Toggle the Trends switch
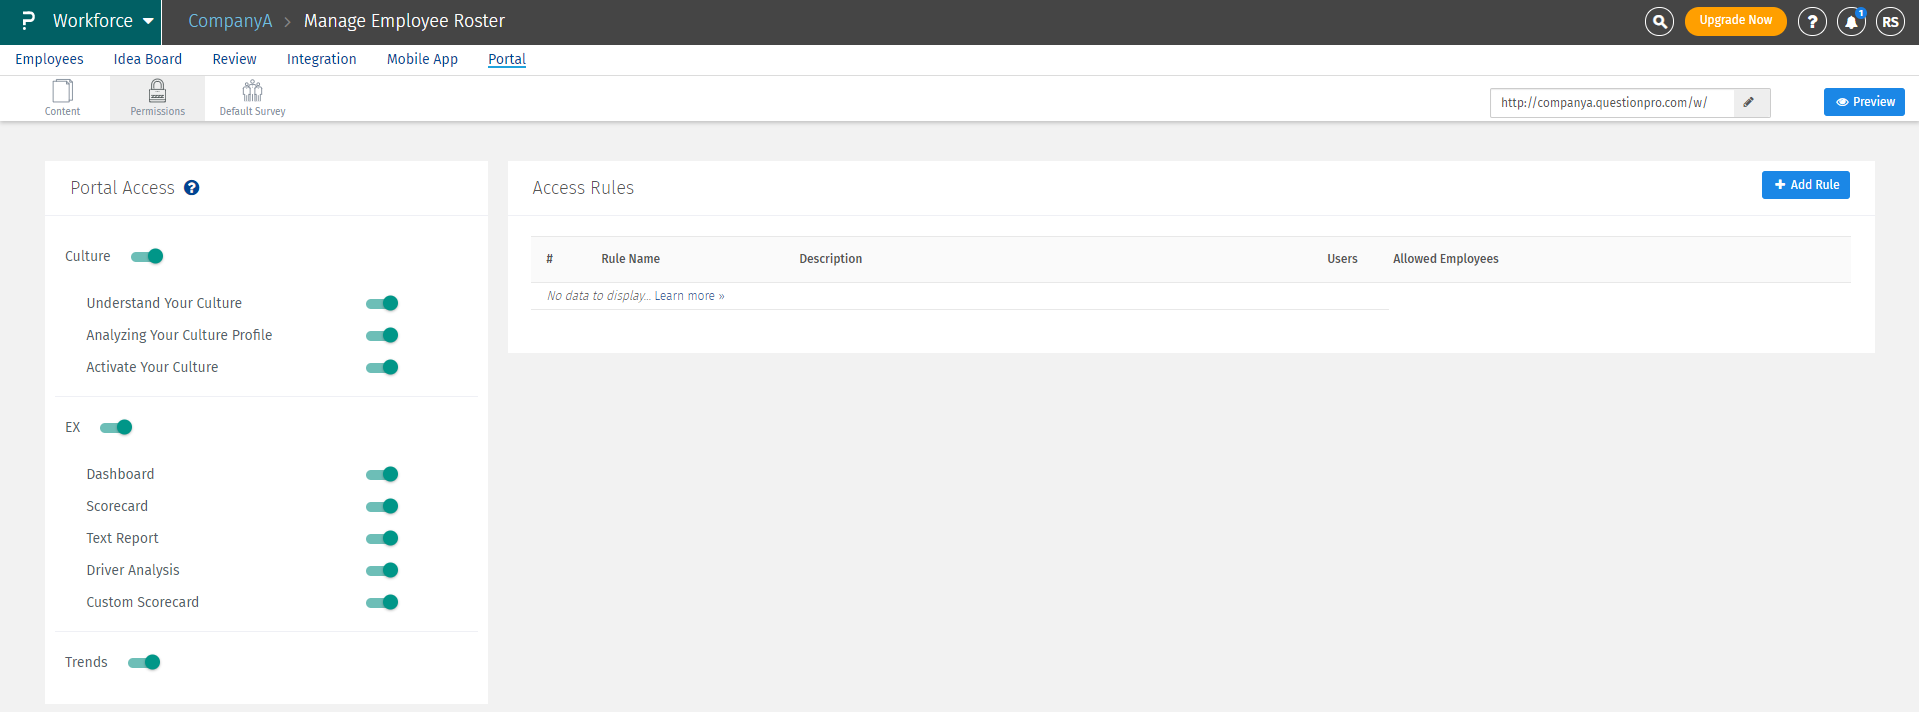 click(144, 662)
